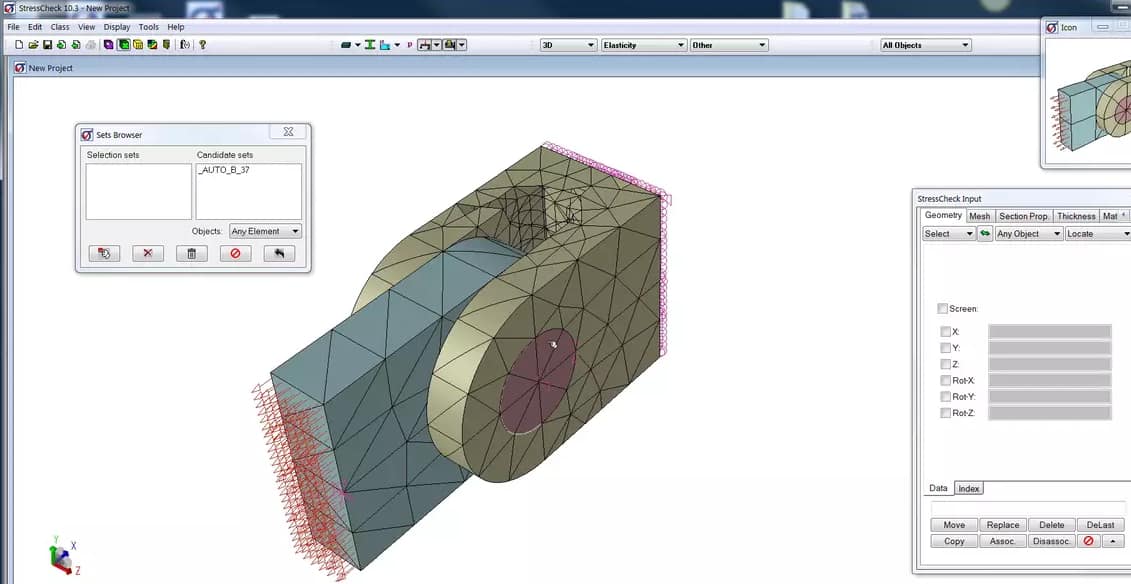This screenshot has height=584, width=1131.
Task: Open the Any Element objects dropdown
Action: coord(265,232)
